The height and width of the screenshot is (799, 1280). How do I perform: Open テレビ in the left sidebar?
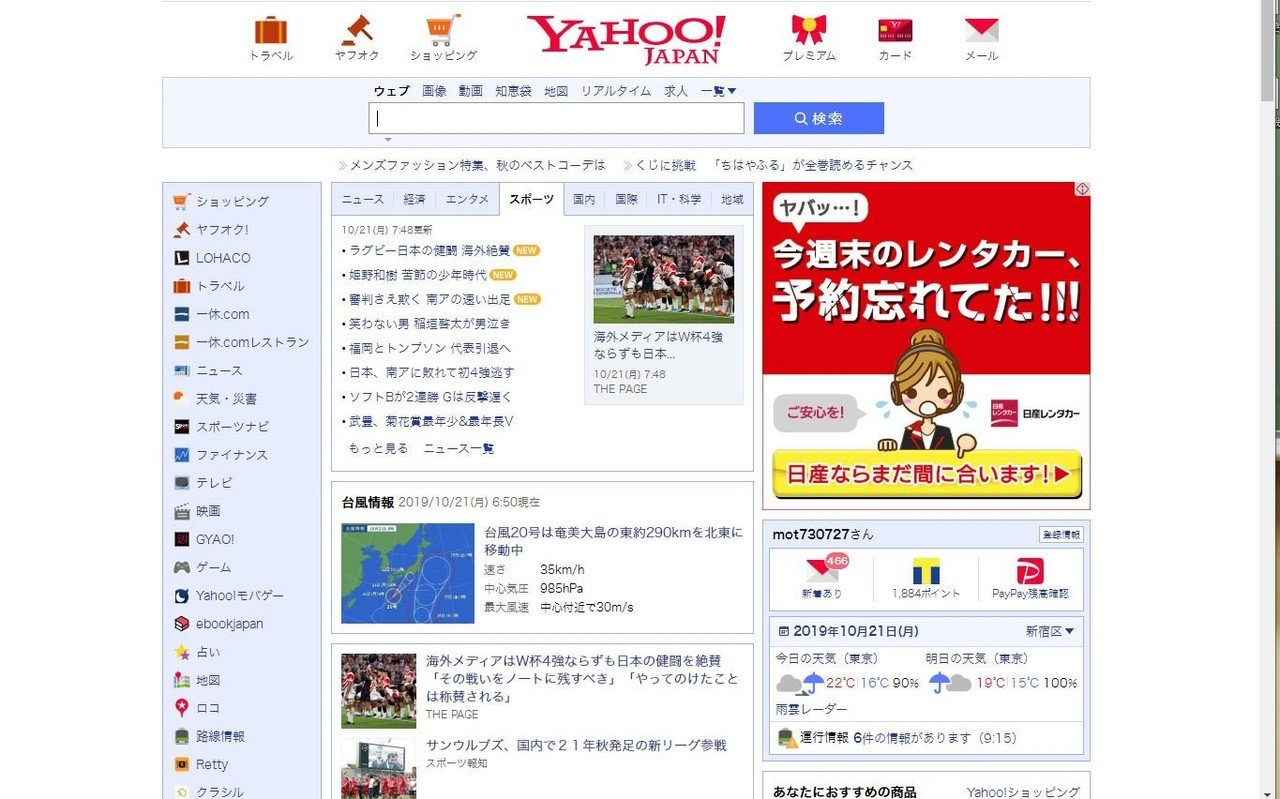click(214, 482)
